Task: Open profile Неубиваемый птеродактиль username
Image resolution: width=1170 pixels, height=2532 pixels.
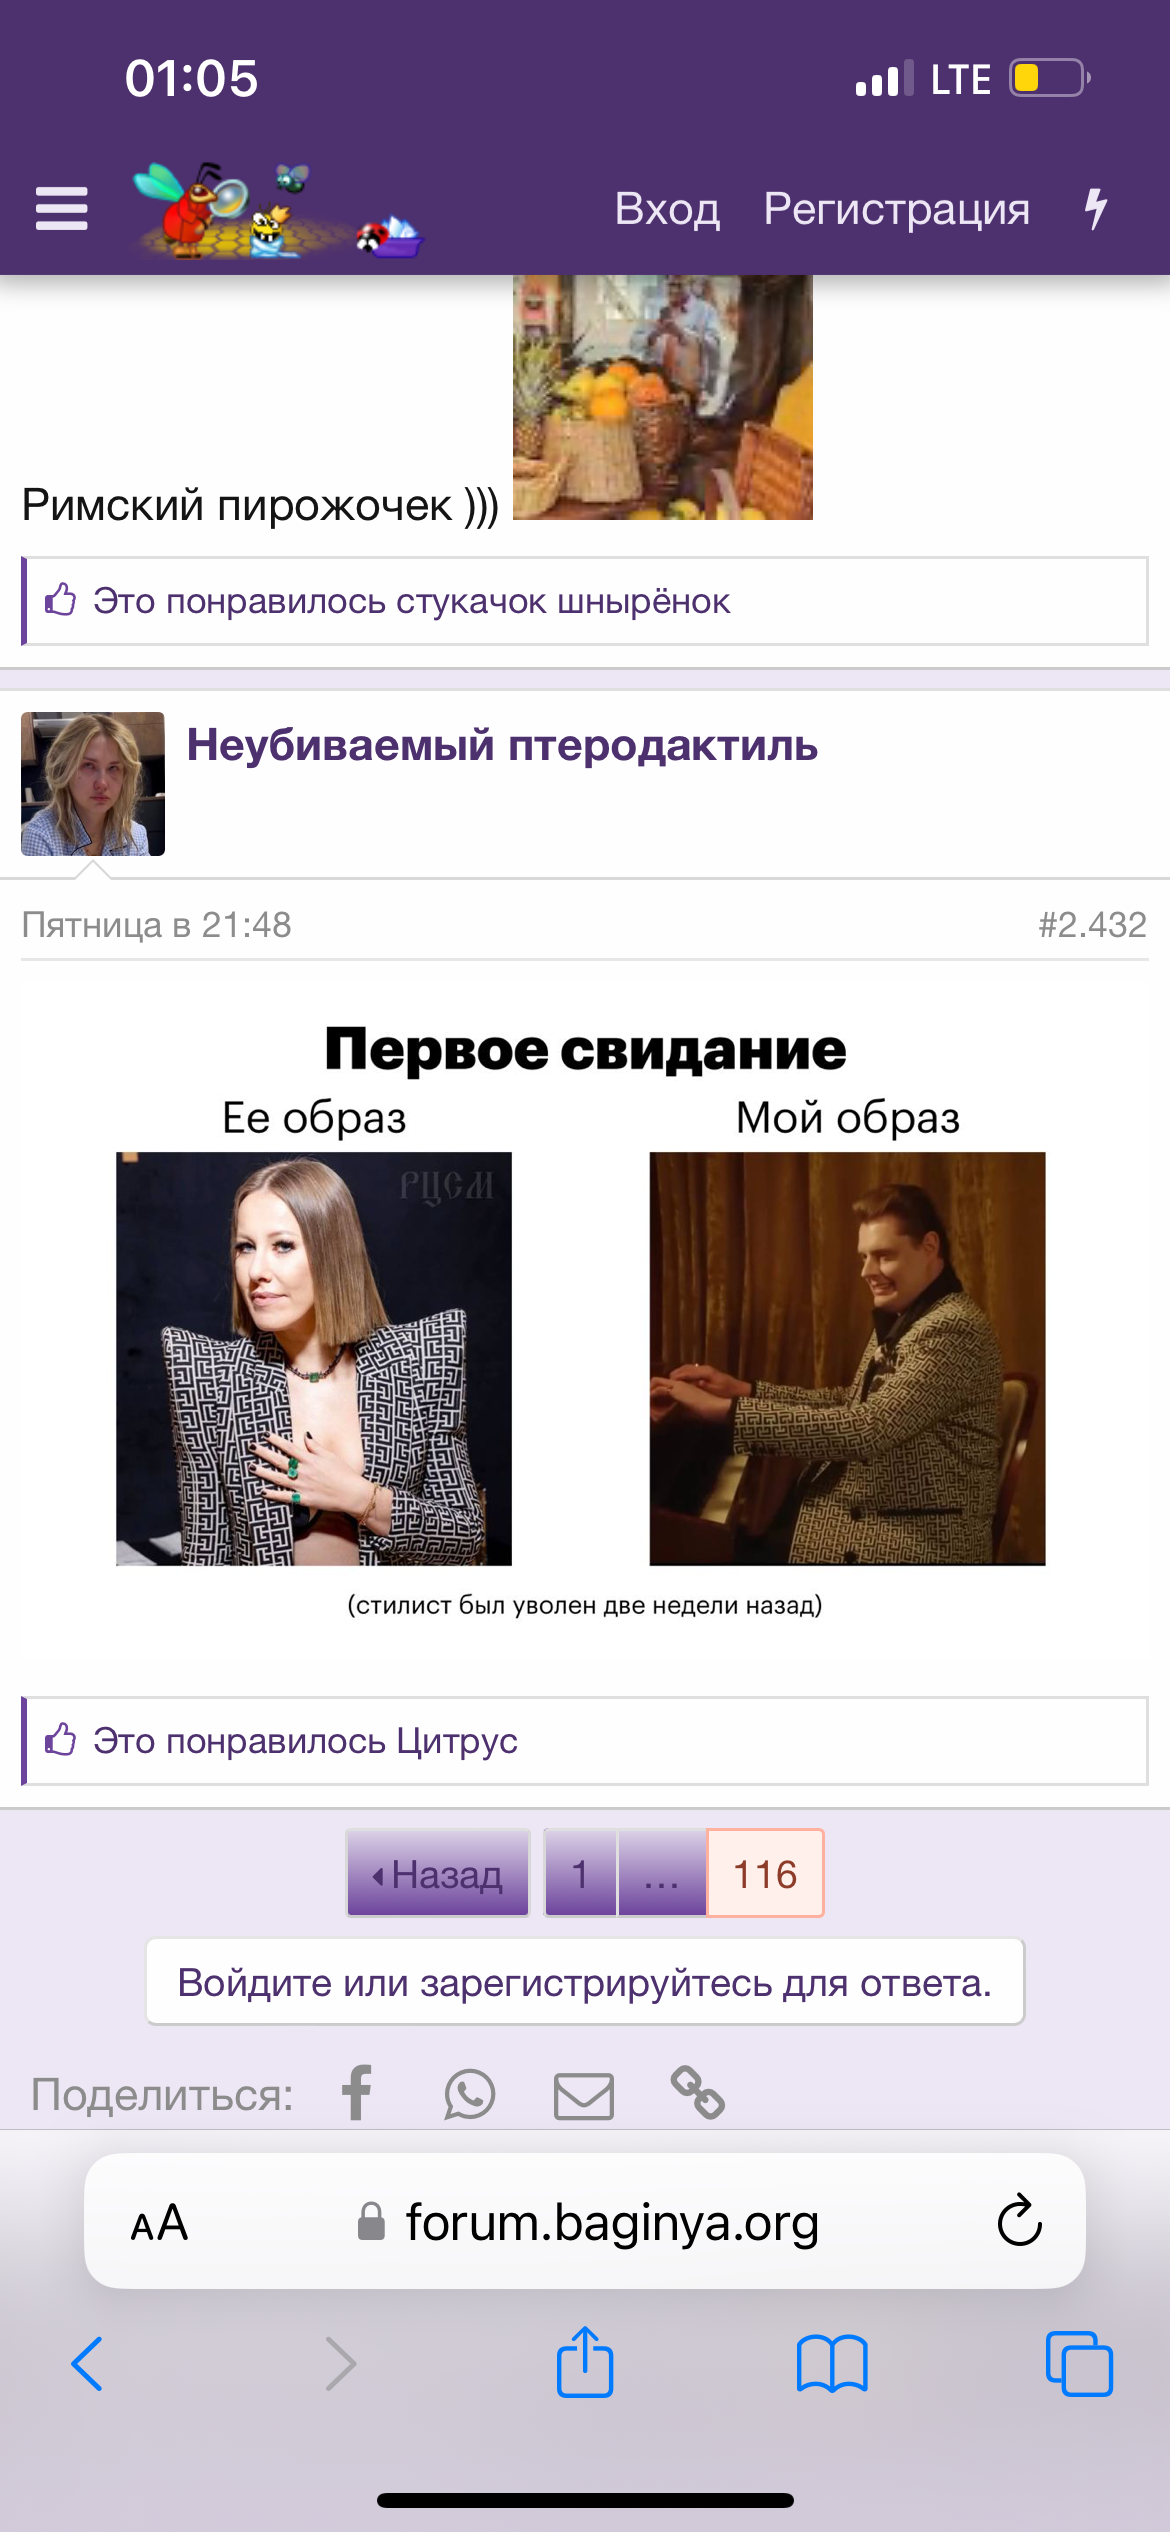Action: tap(502, 746)
